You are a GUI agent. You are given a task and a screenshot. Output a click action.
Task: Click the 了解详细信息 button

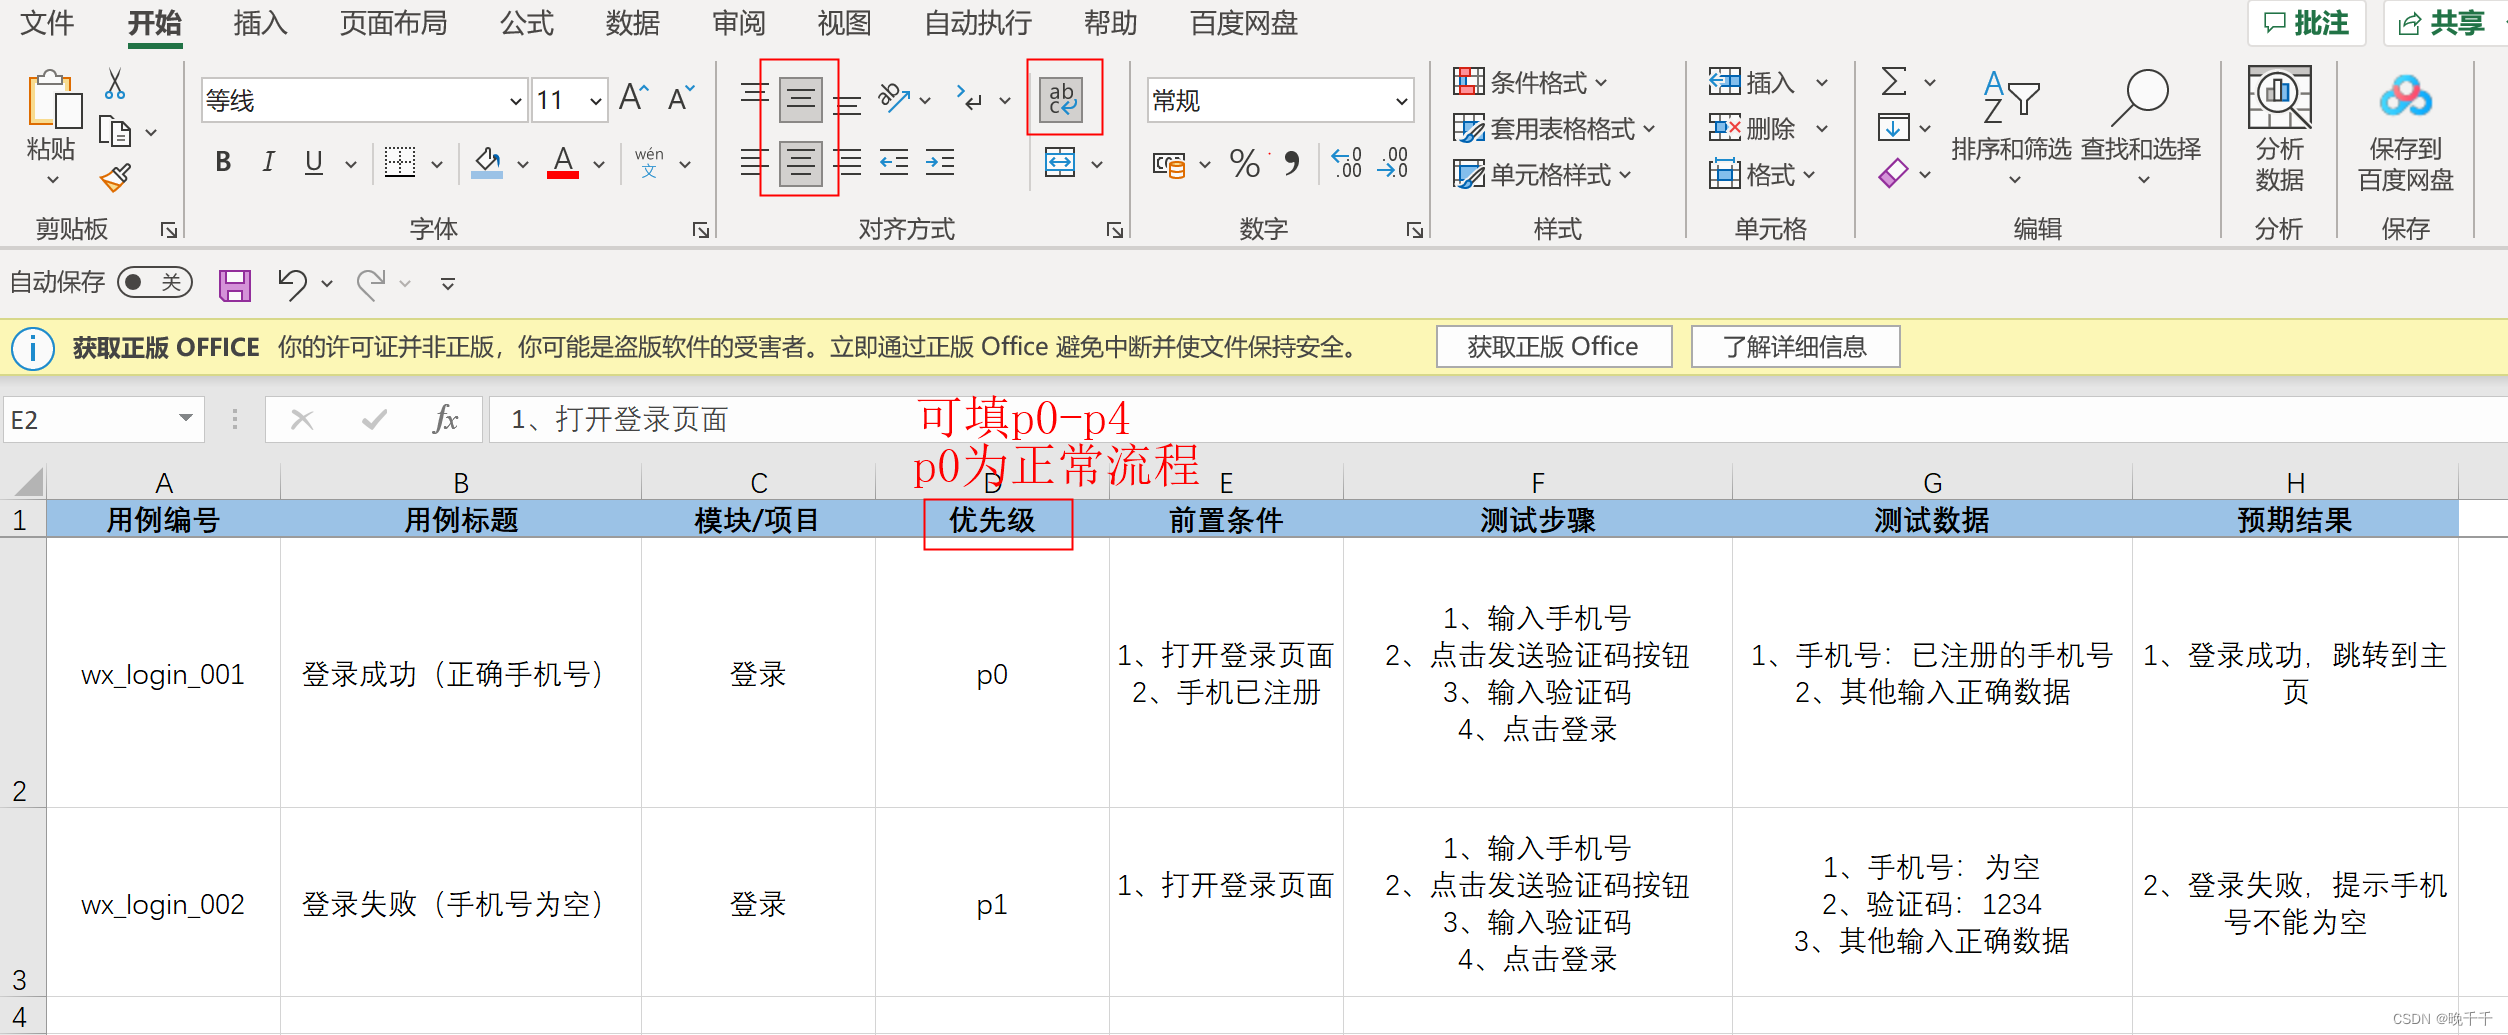tap(1795, 346)
